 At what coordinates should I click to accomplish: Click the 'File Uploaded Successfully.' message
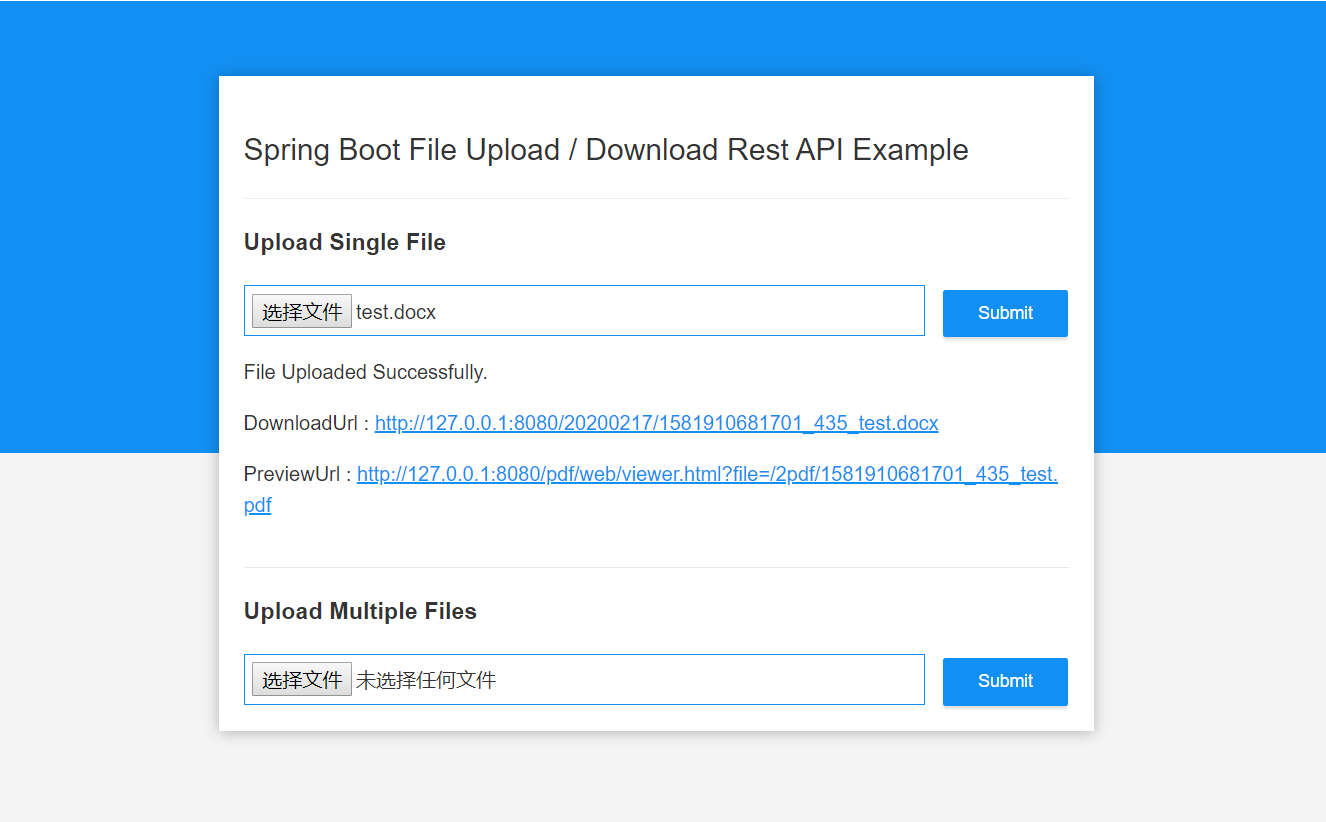pyautogui.click(x=366, y=372)
